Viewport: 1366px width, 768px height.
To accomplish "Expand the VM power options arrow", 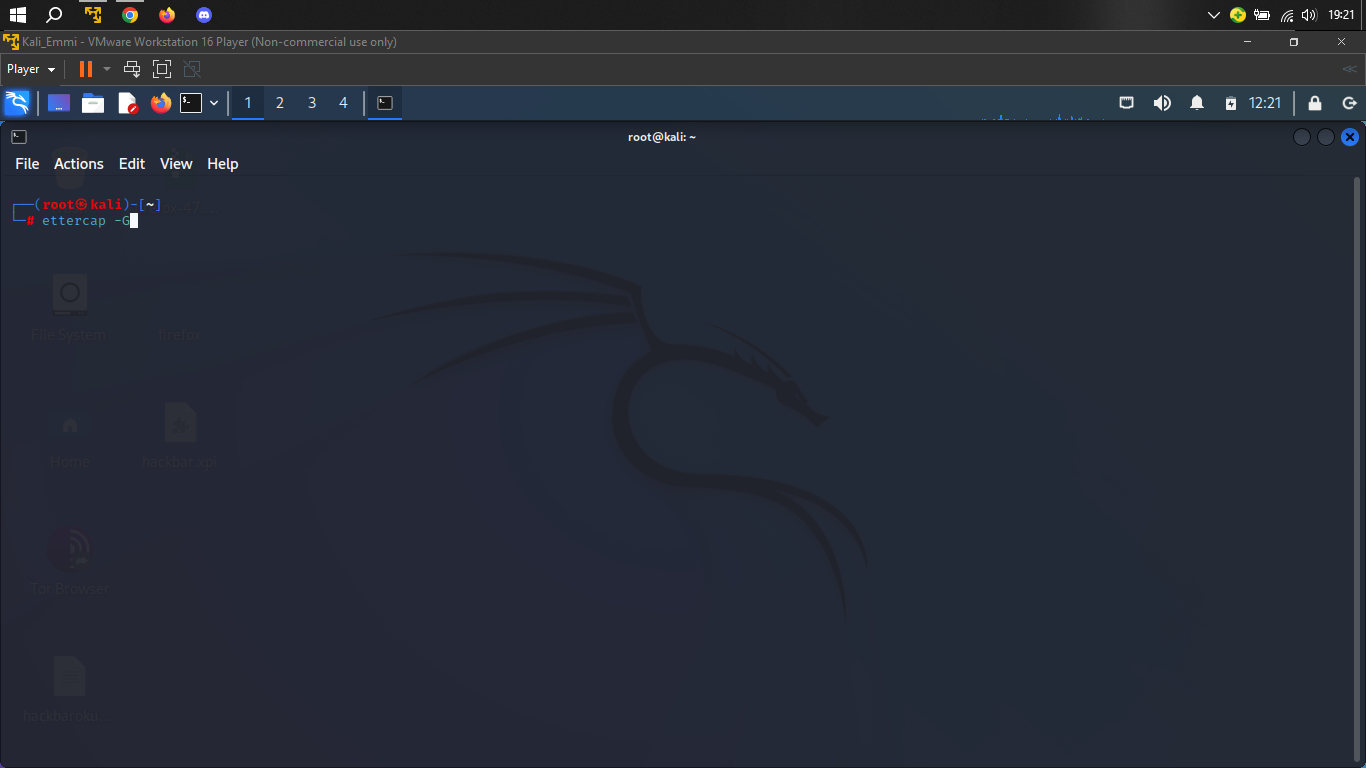I will click(x=107, y=69).
